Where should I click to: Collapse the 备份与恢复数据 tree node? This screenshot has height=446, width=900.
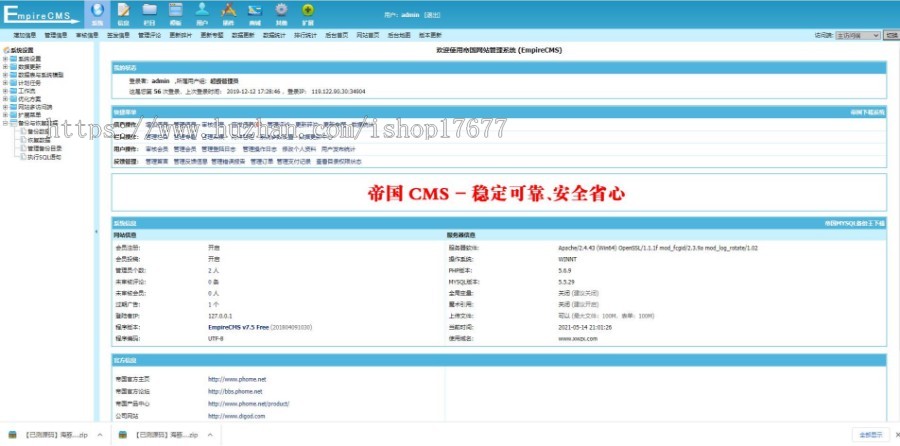click(x=5, y=123)
